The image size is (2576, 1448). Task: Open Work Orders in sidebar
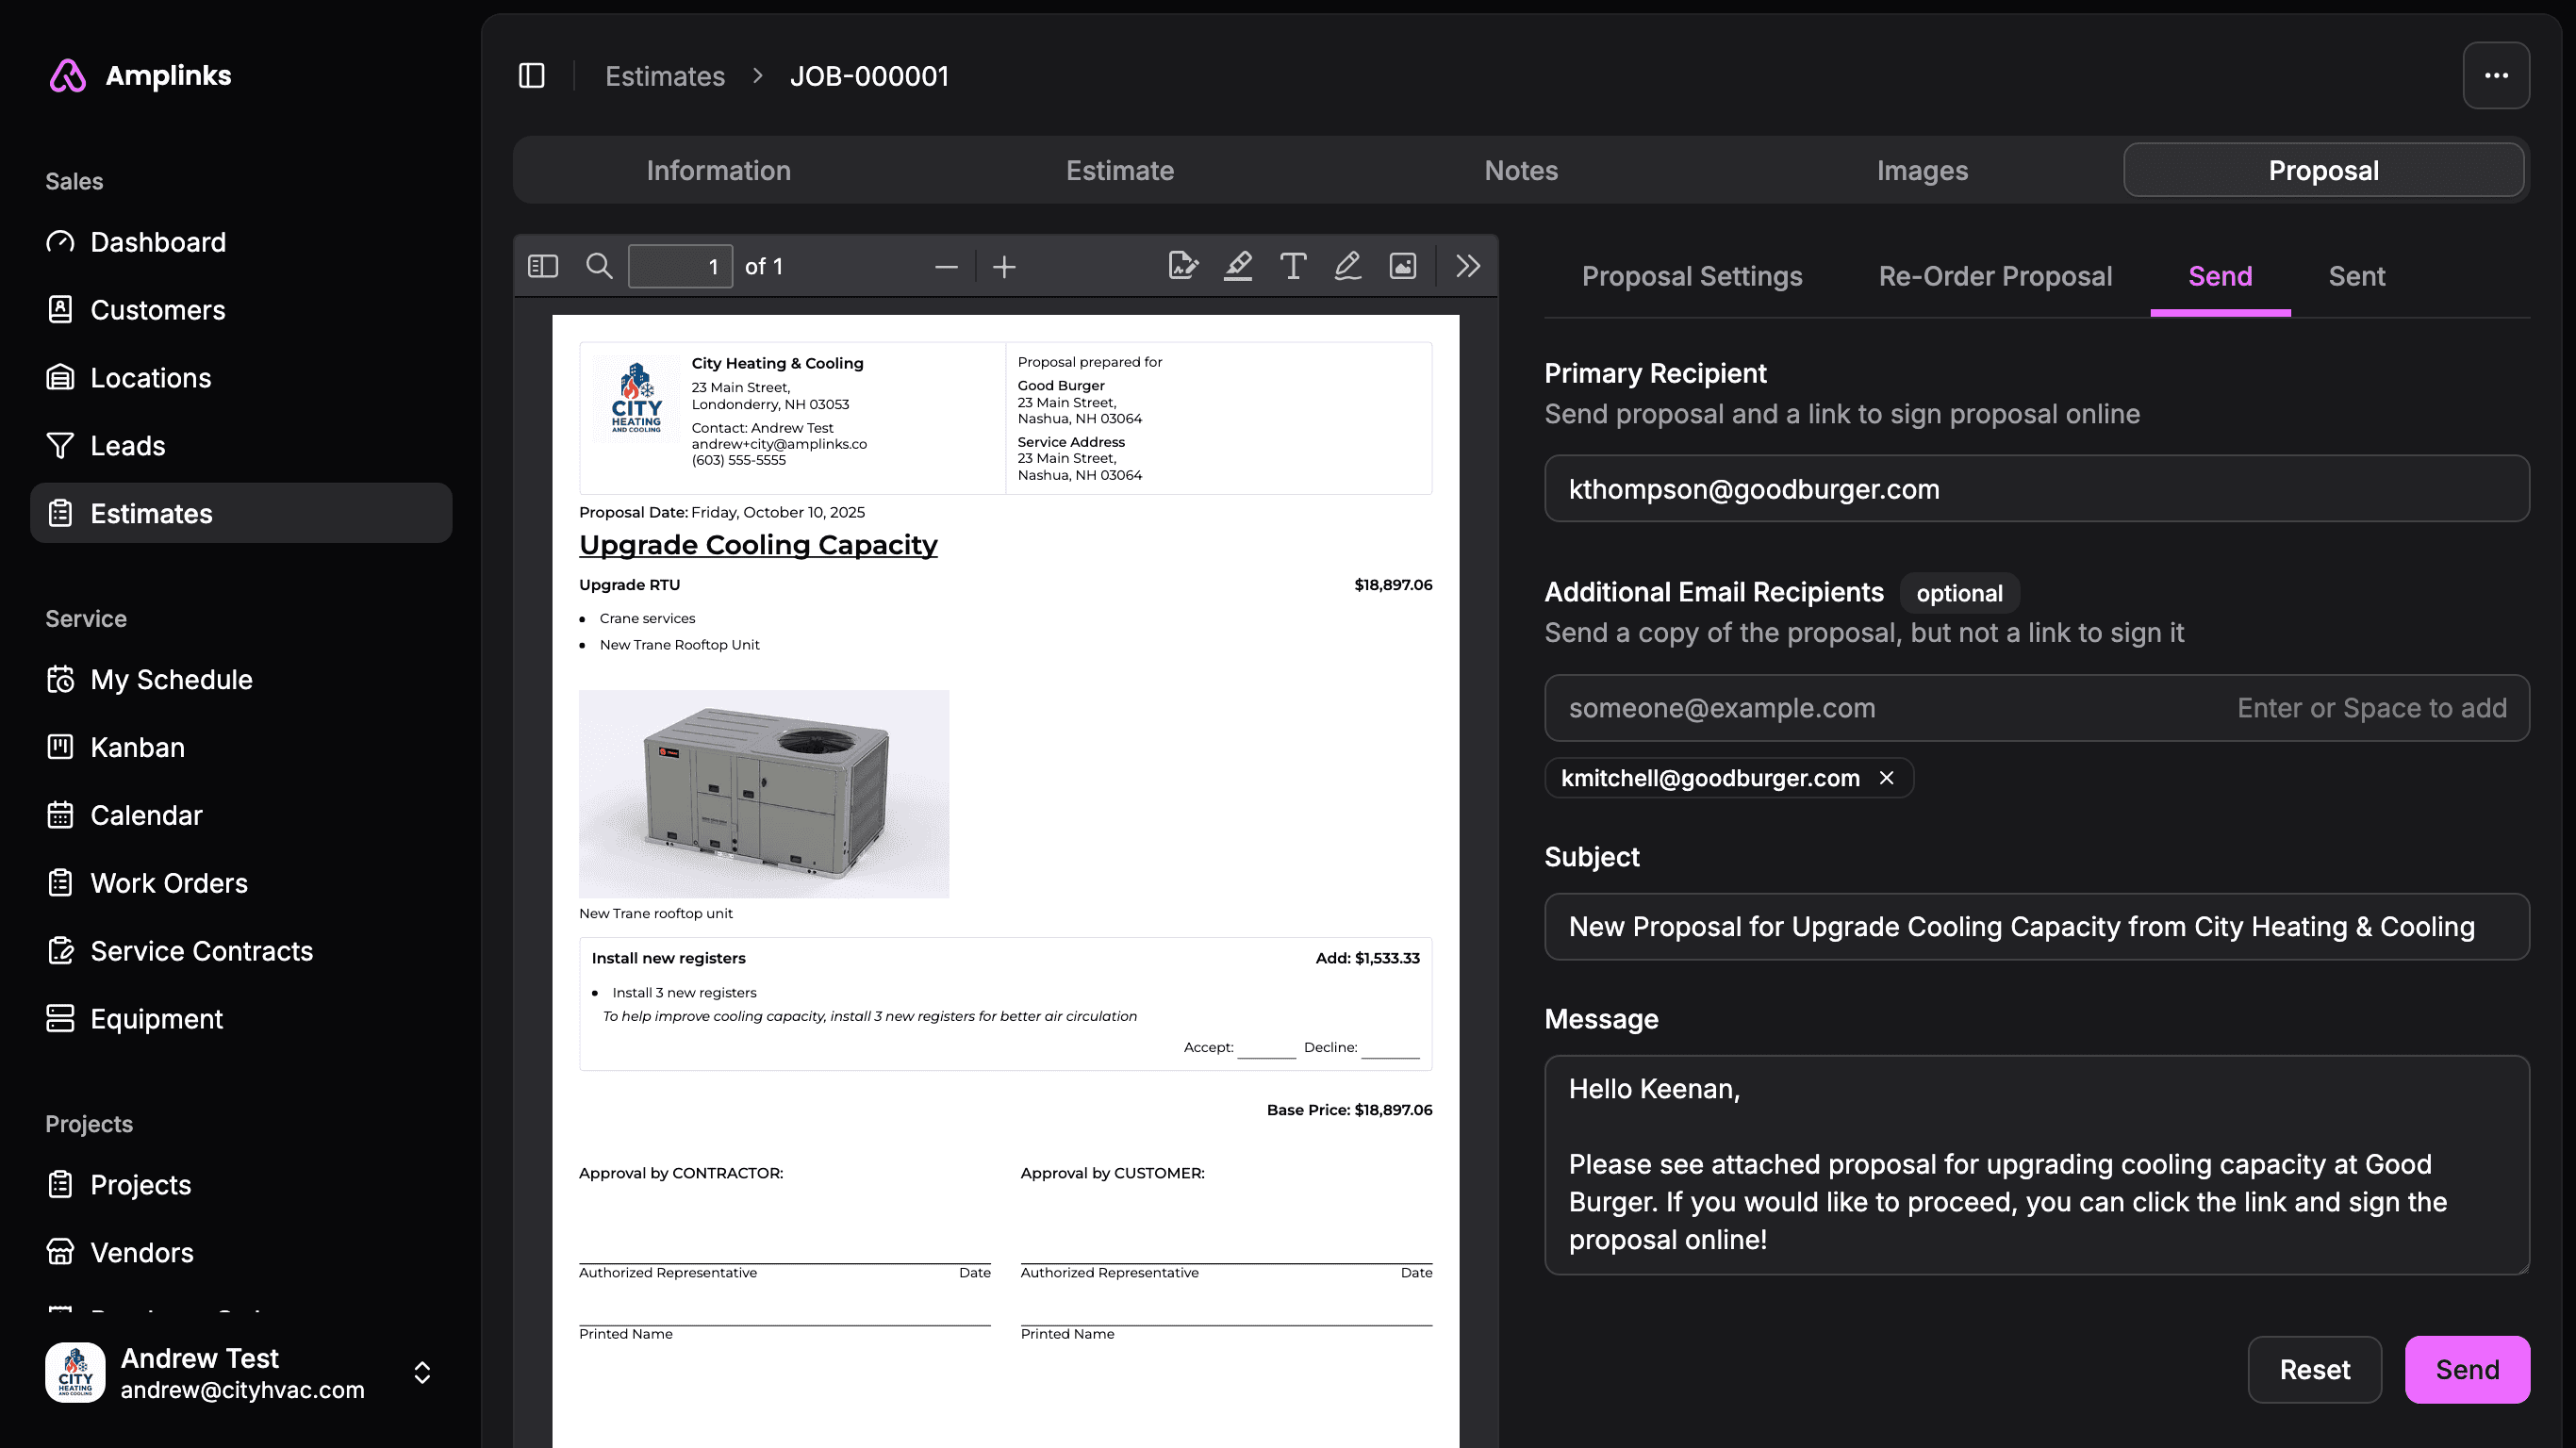click(x=169, y=883)
